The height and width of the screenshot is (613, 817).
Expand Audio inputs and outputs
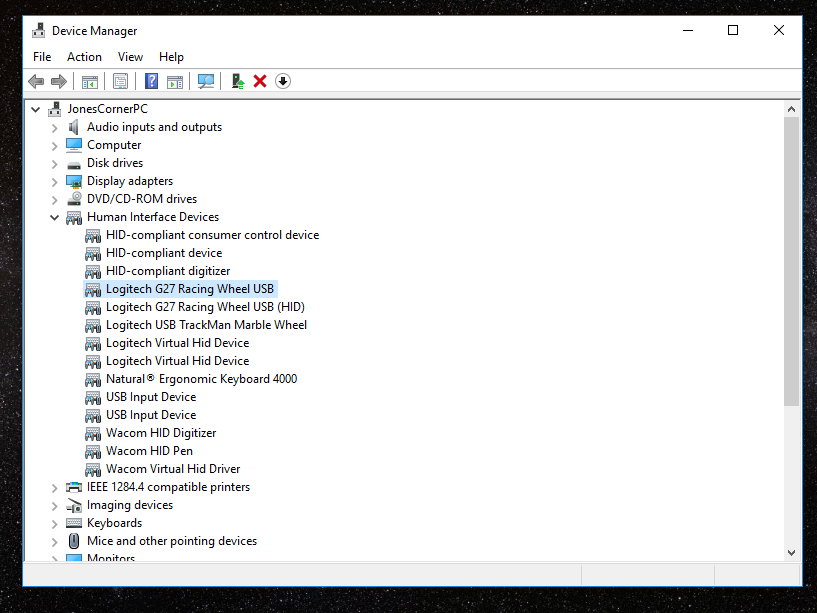[x=54, y=128]
